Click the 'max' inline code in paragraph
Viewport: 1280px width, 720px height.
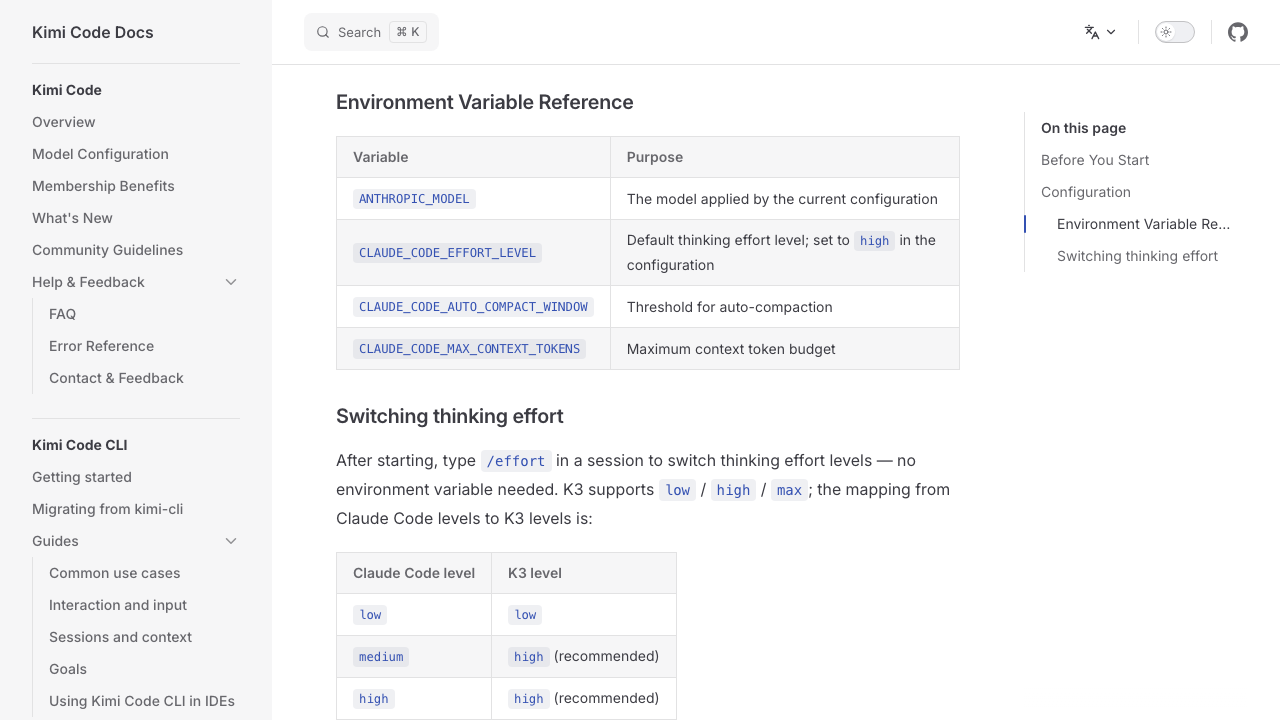[789, 490]
